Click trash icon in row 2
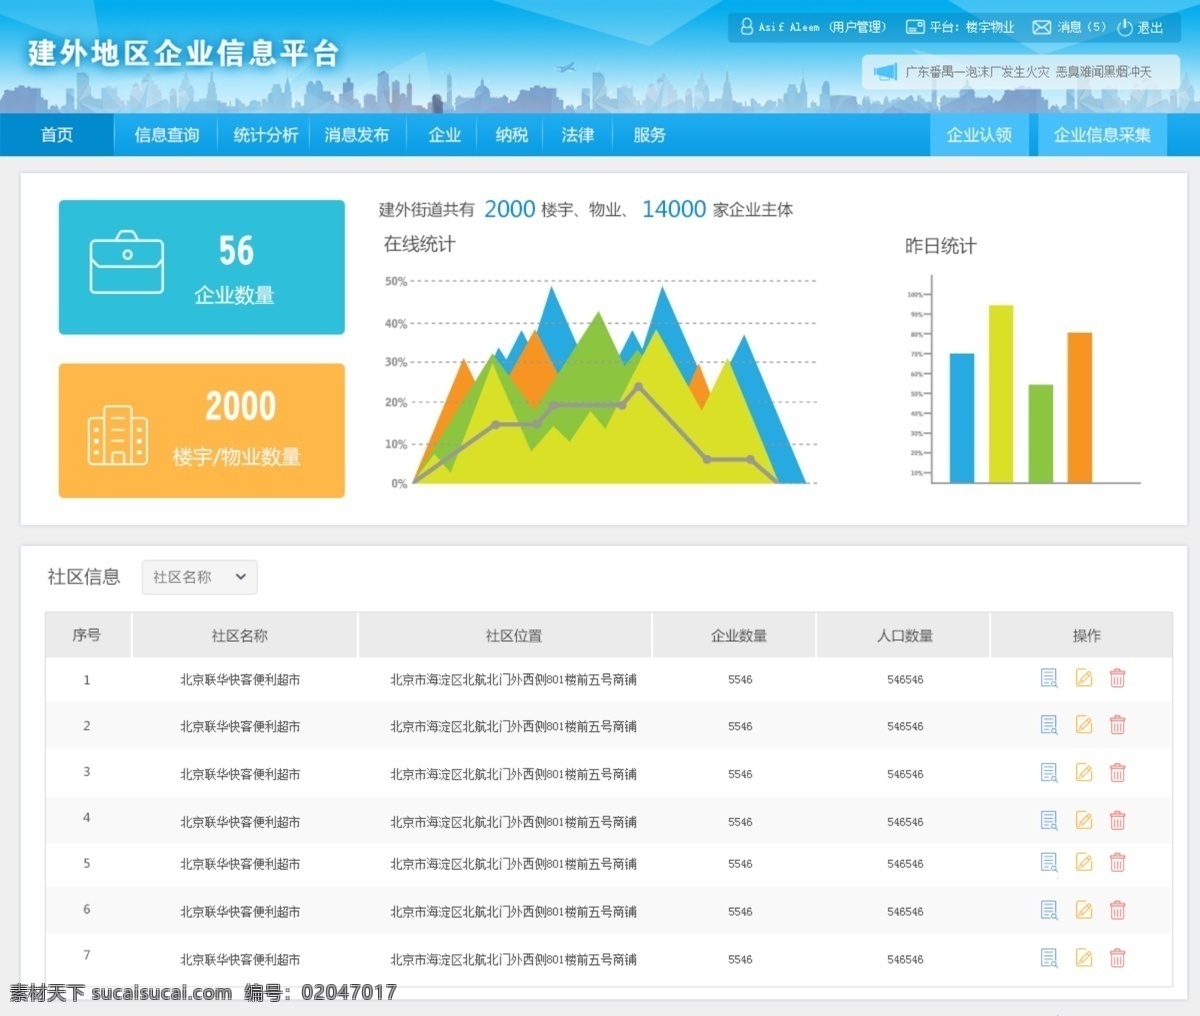The height and width of the screenshot is (1016, 1200). pos(1118,724)
